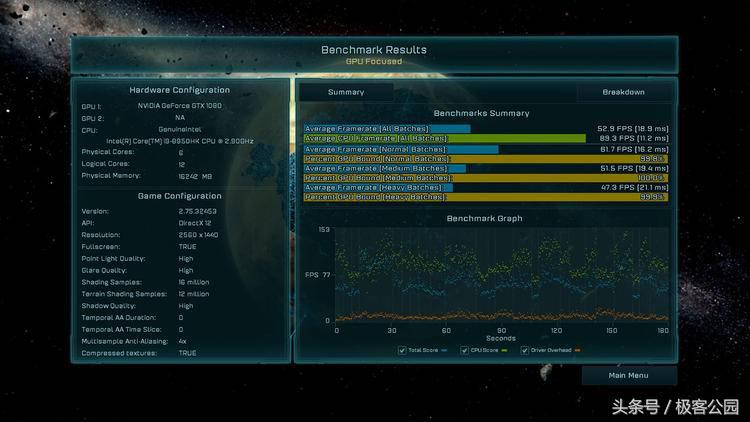
Task: Click the Average Framerate (Heavy Batches) bar
Action: click(x=378, y=188)
